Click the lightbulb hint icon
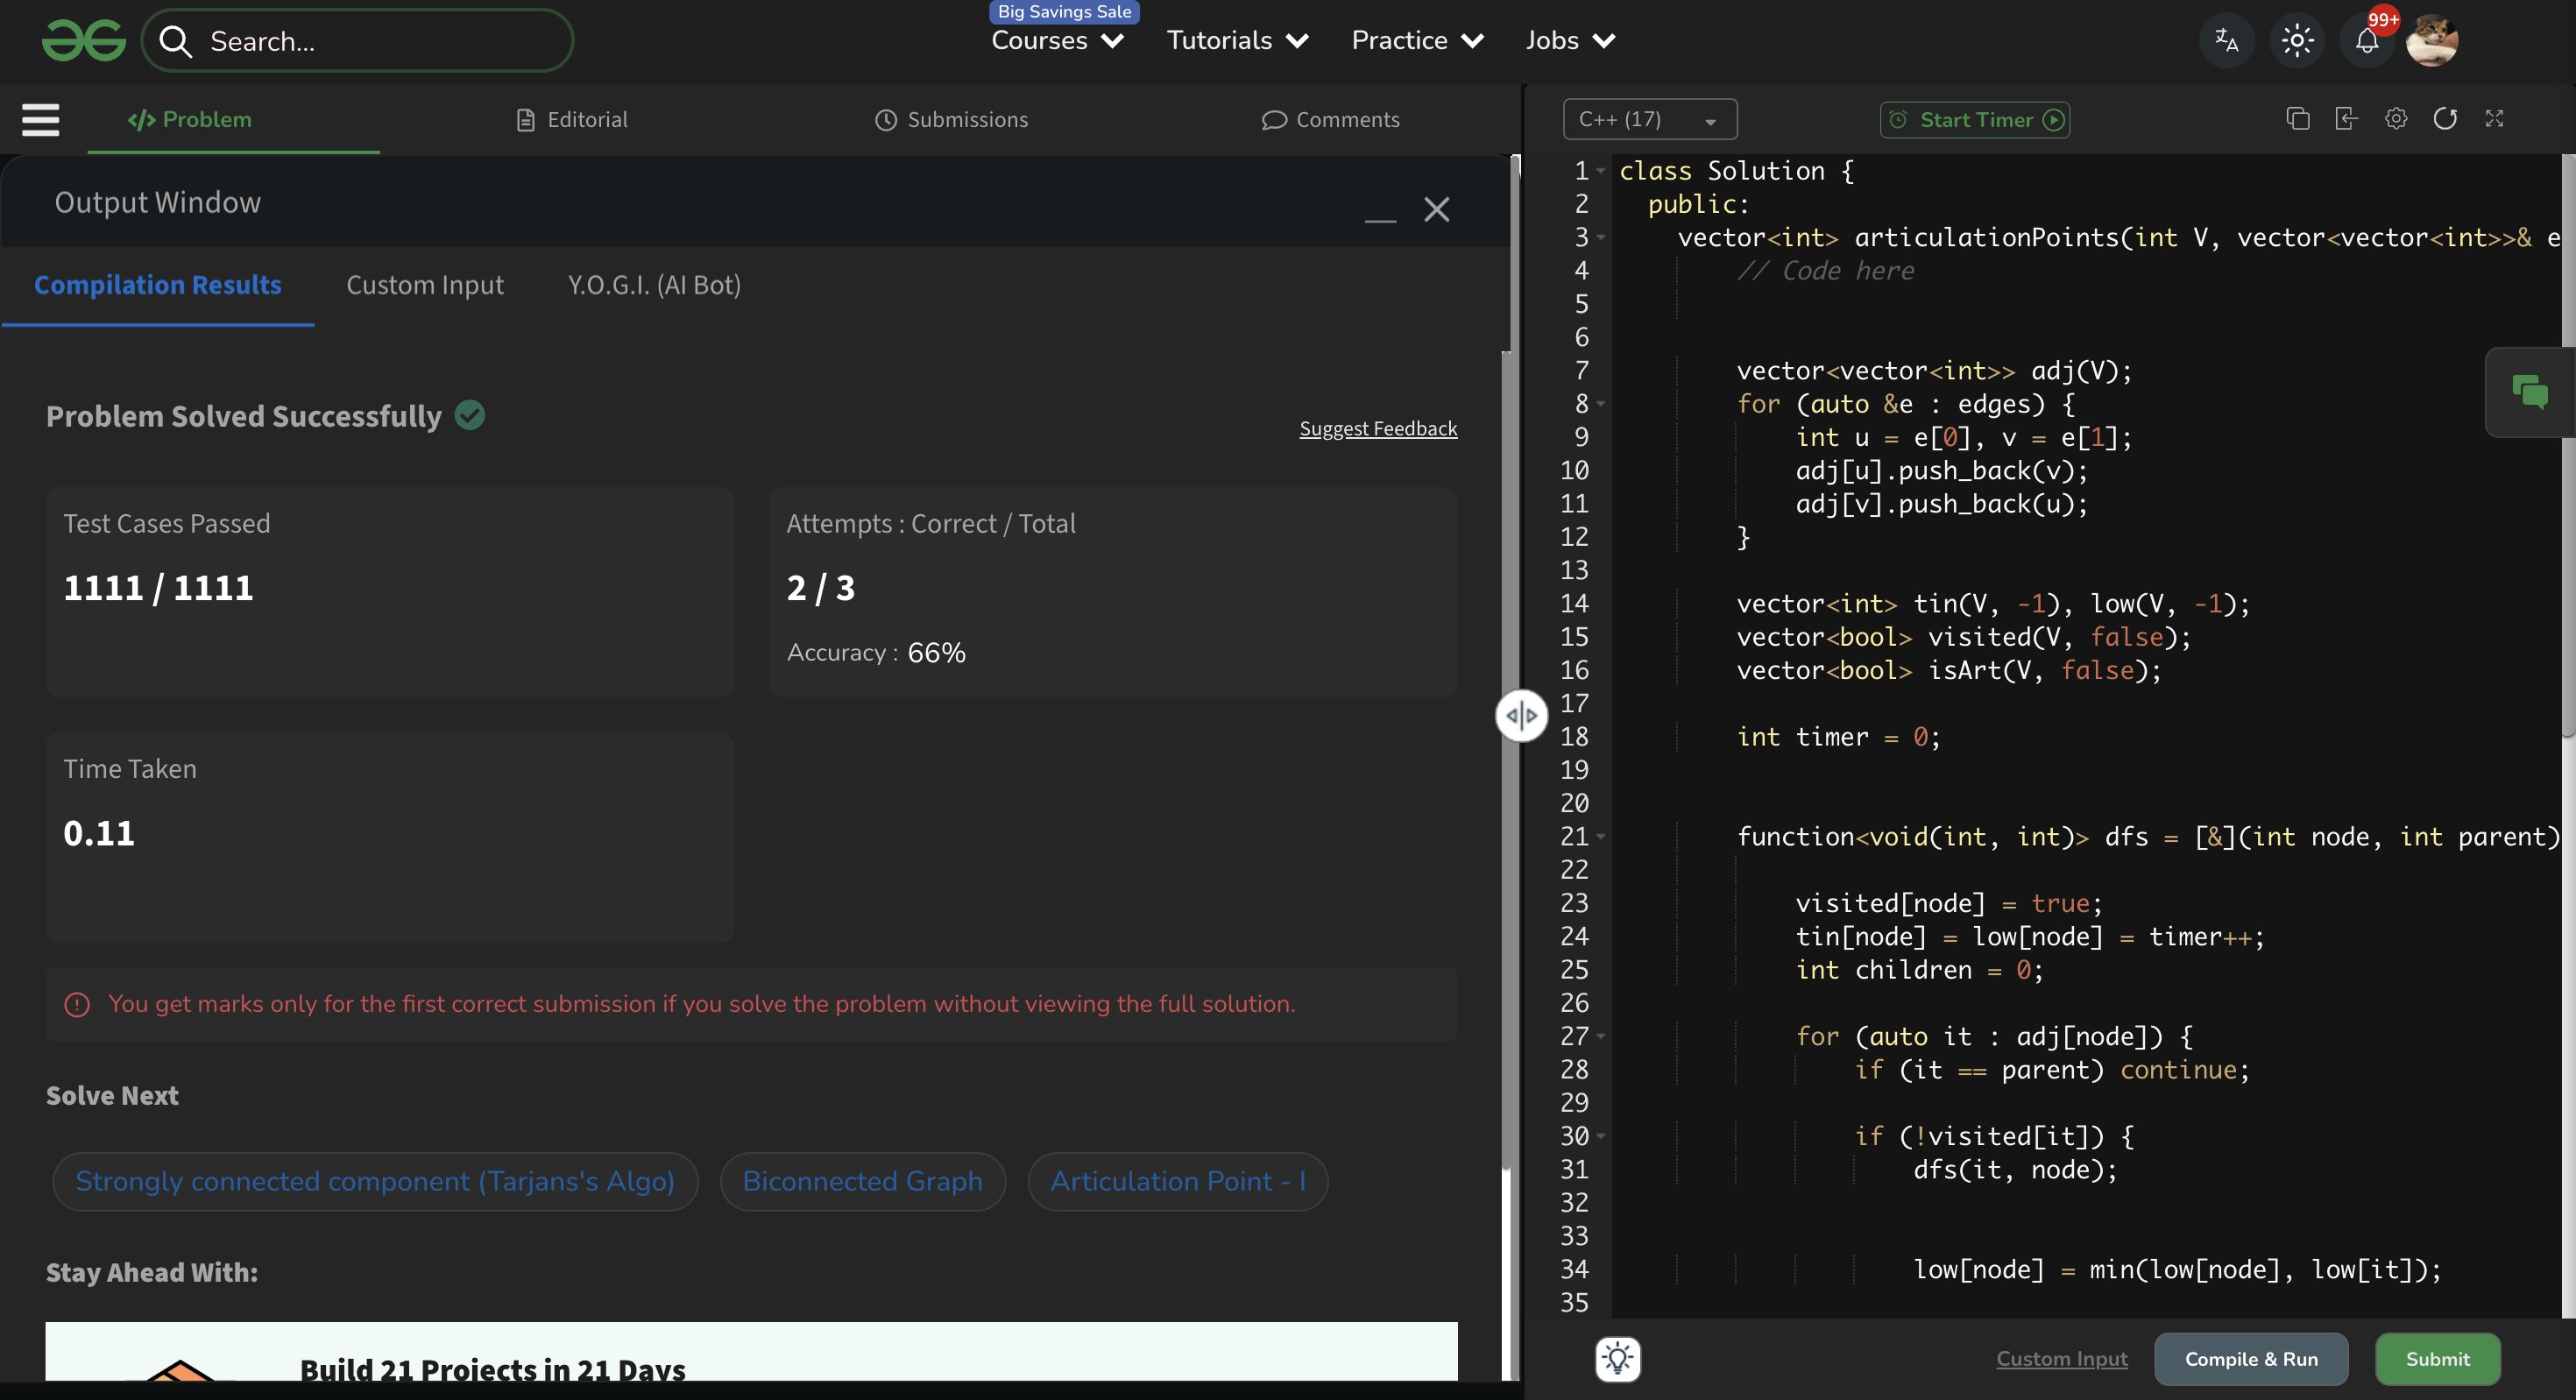The width and height of the screenshot is (2576, 1400). pyautogui.click(x=1618, y=1359)
